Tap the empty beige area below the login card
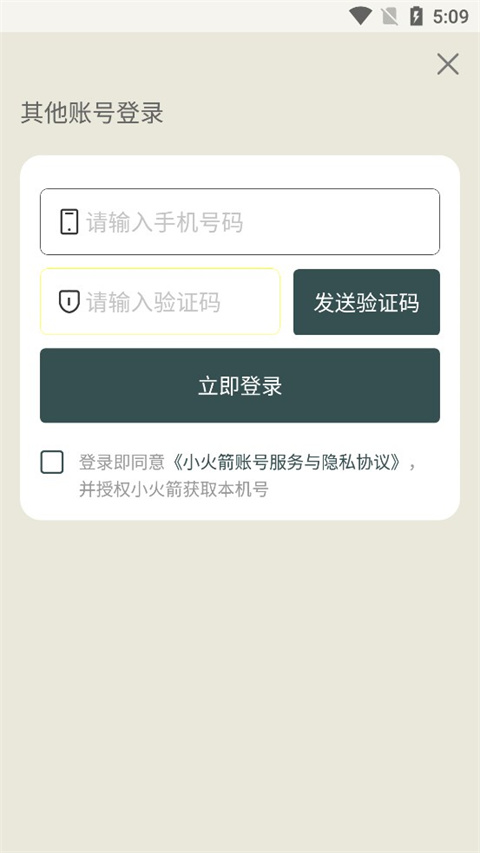Screen dimensions: 480x853 pos(240,680)
